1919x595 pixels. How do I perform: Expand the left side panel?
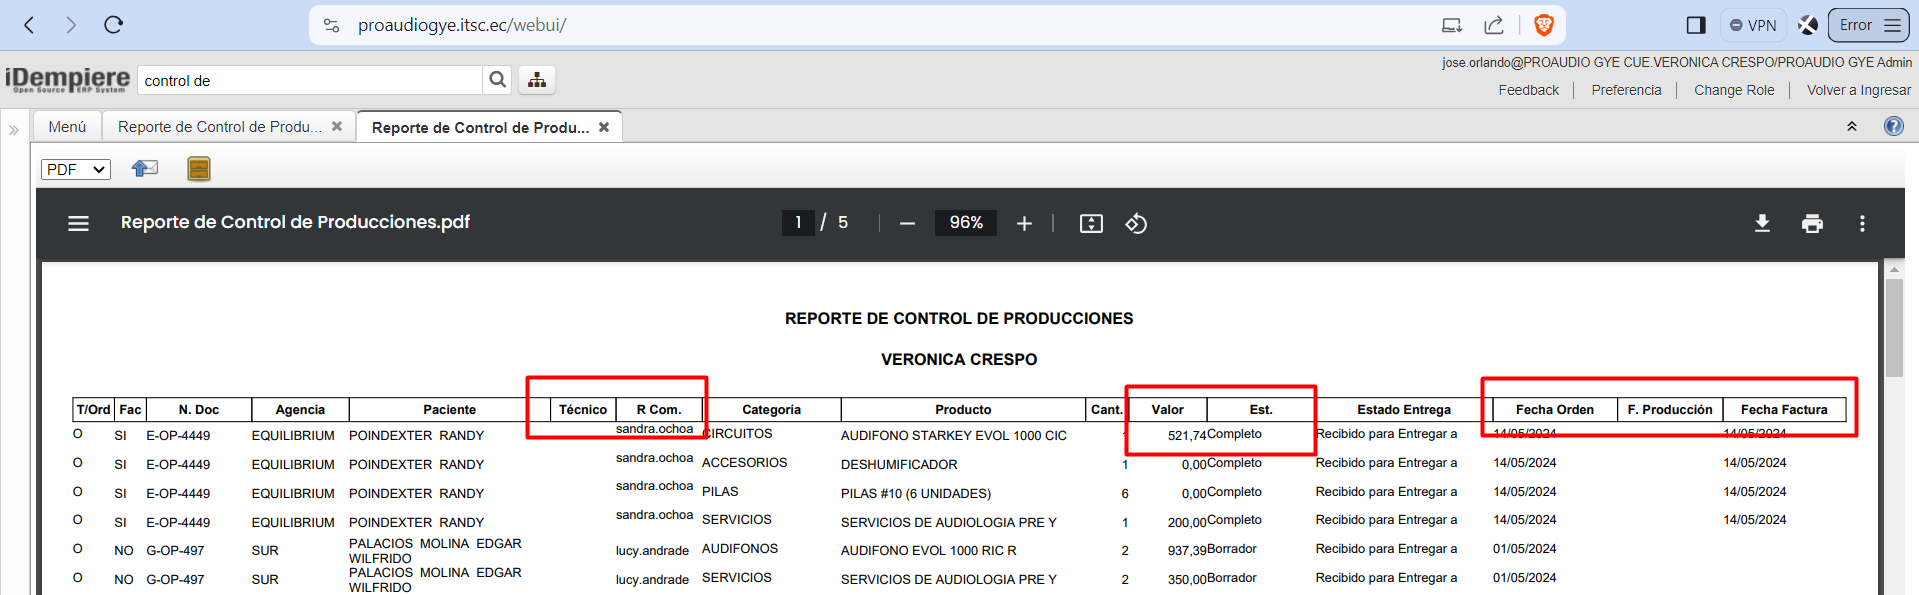[14, 129]
